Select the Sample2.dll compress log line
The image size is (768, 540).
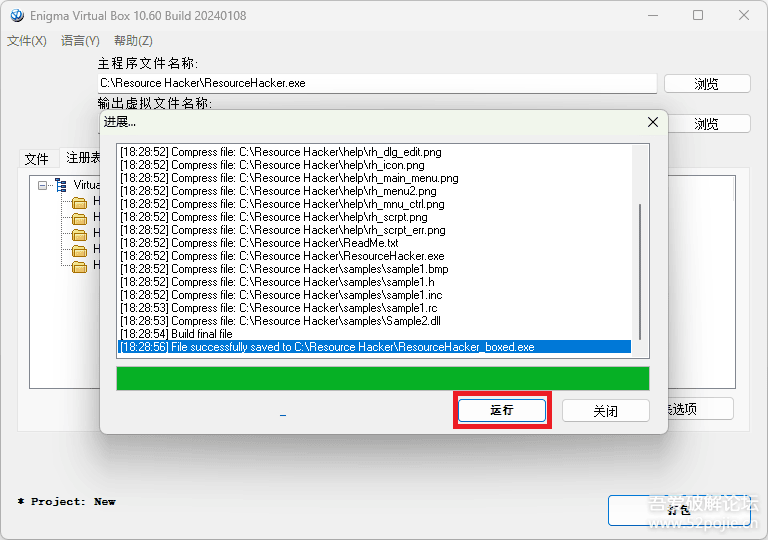375,321
